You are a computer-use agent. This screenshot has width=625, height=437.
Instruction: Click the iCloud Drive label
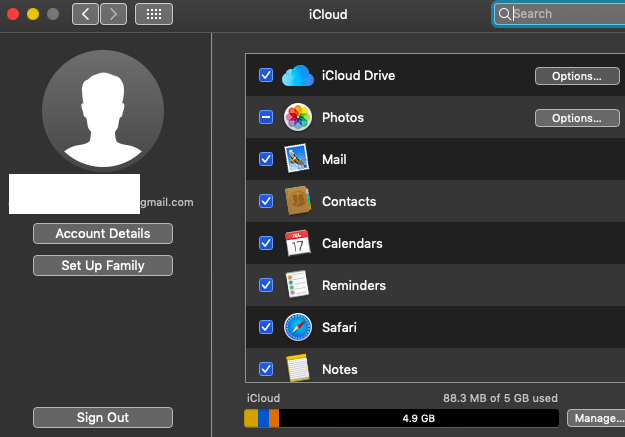[x=358, y=75]
